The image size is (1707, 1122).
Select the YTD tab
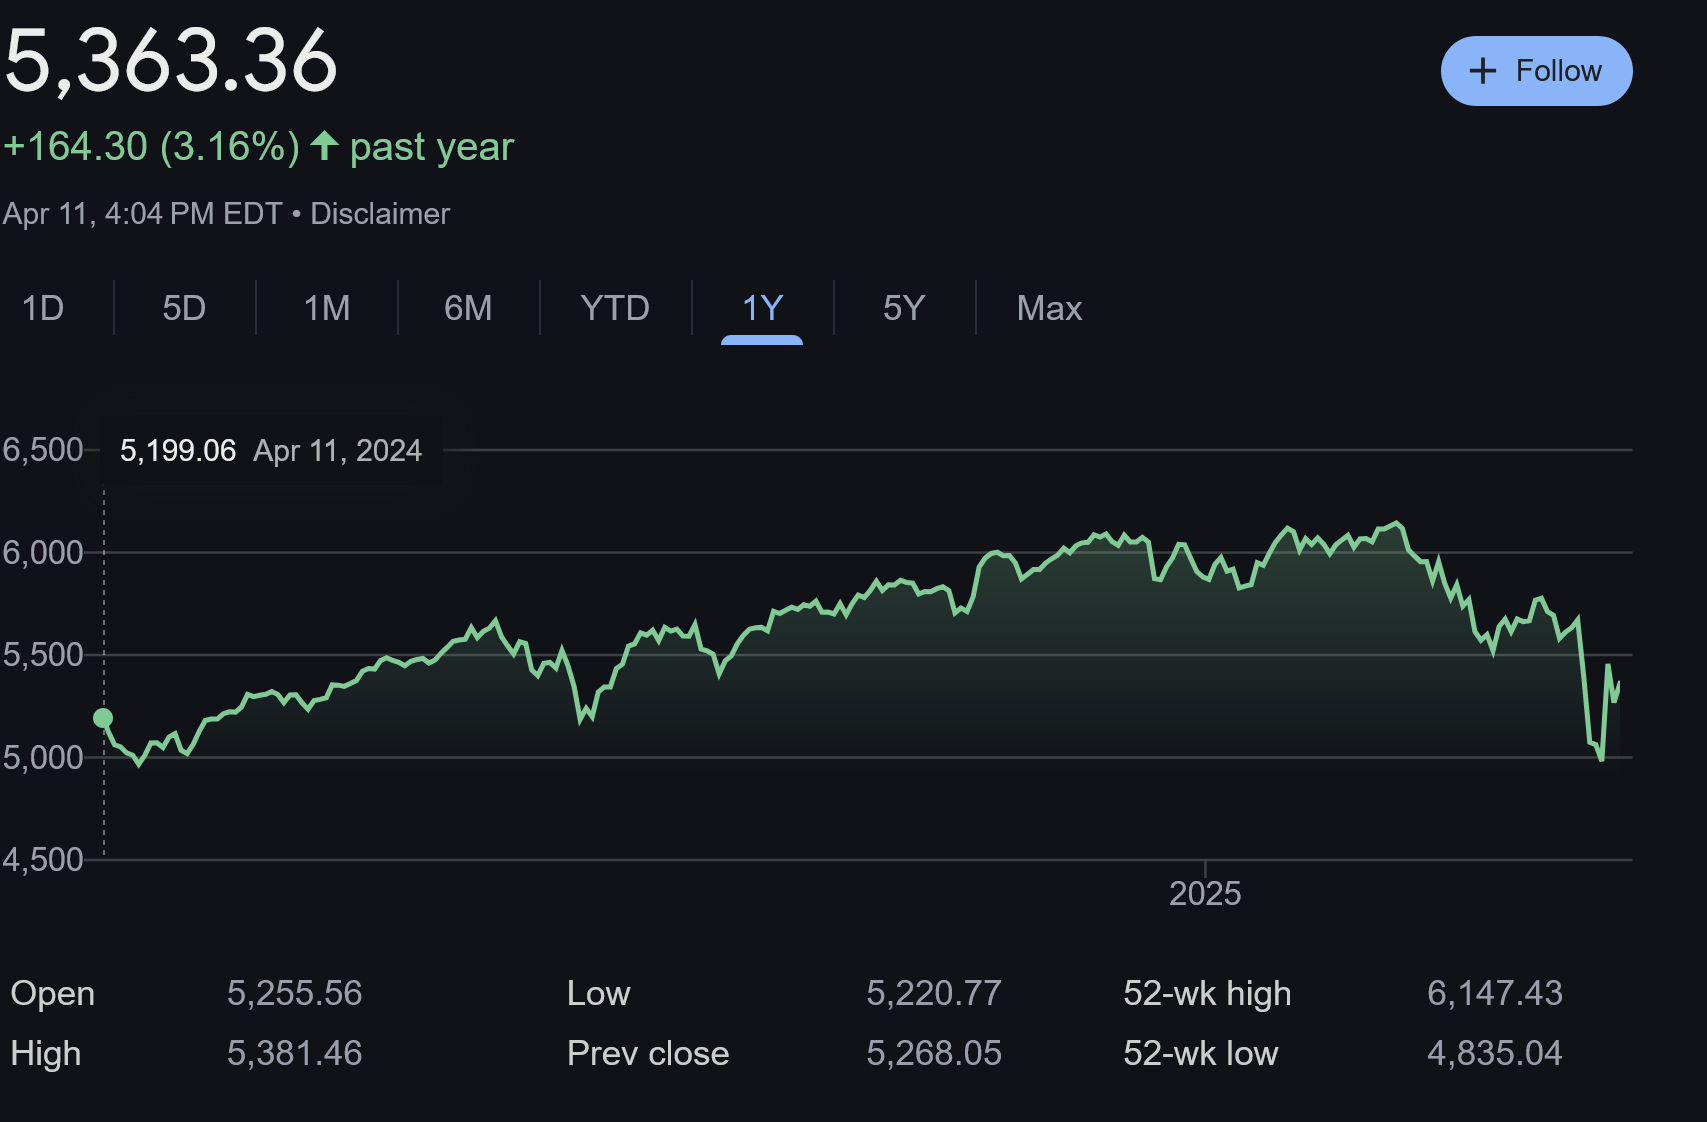point(615,308)
